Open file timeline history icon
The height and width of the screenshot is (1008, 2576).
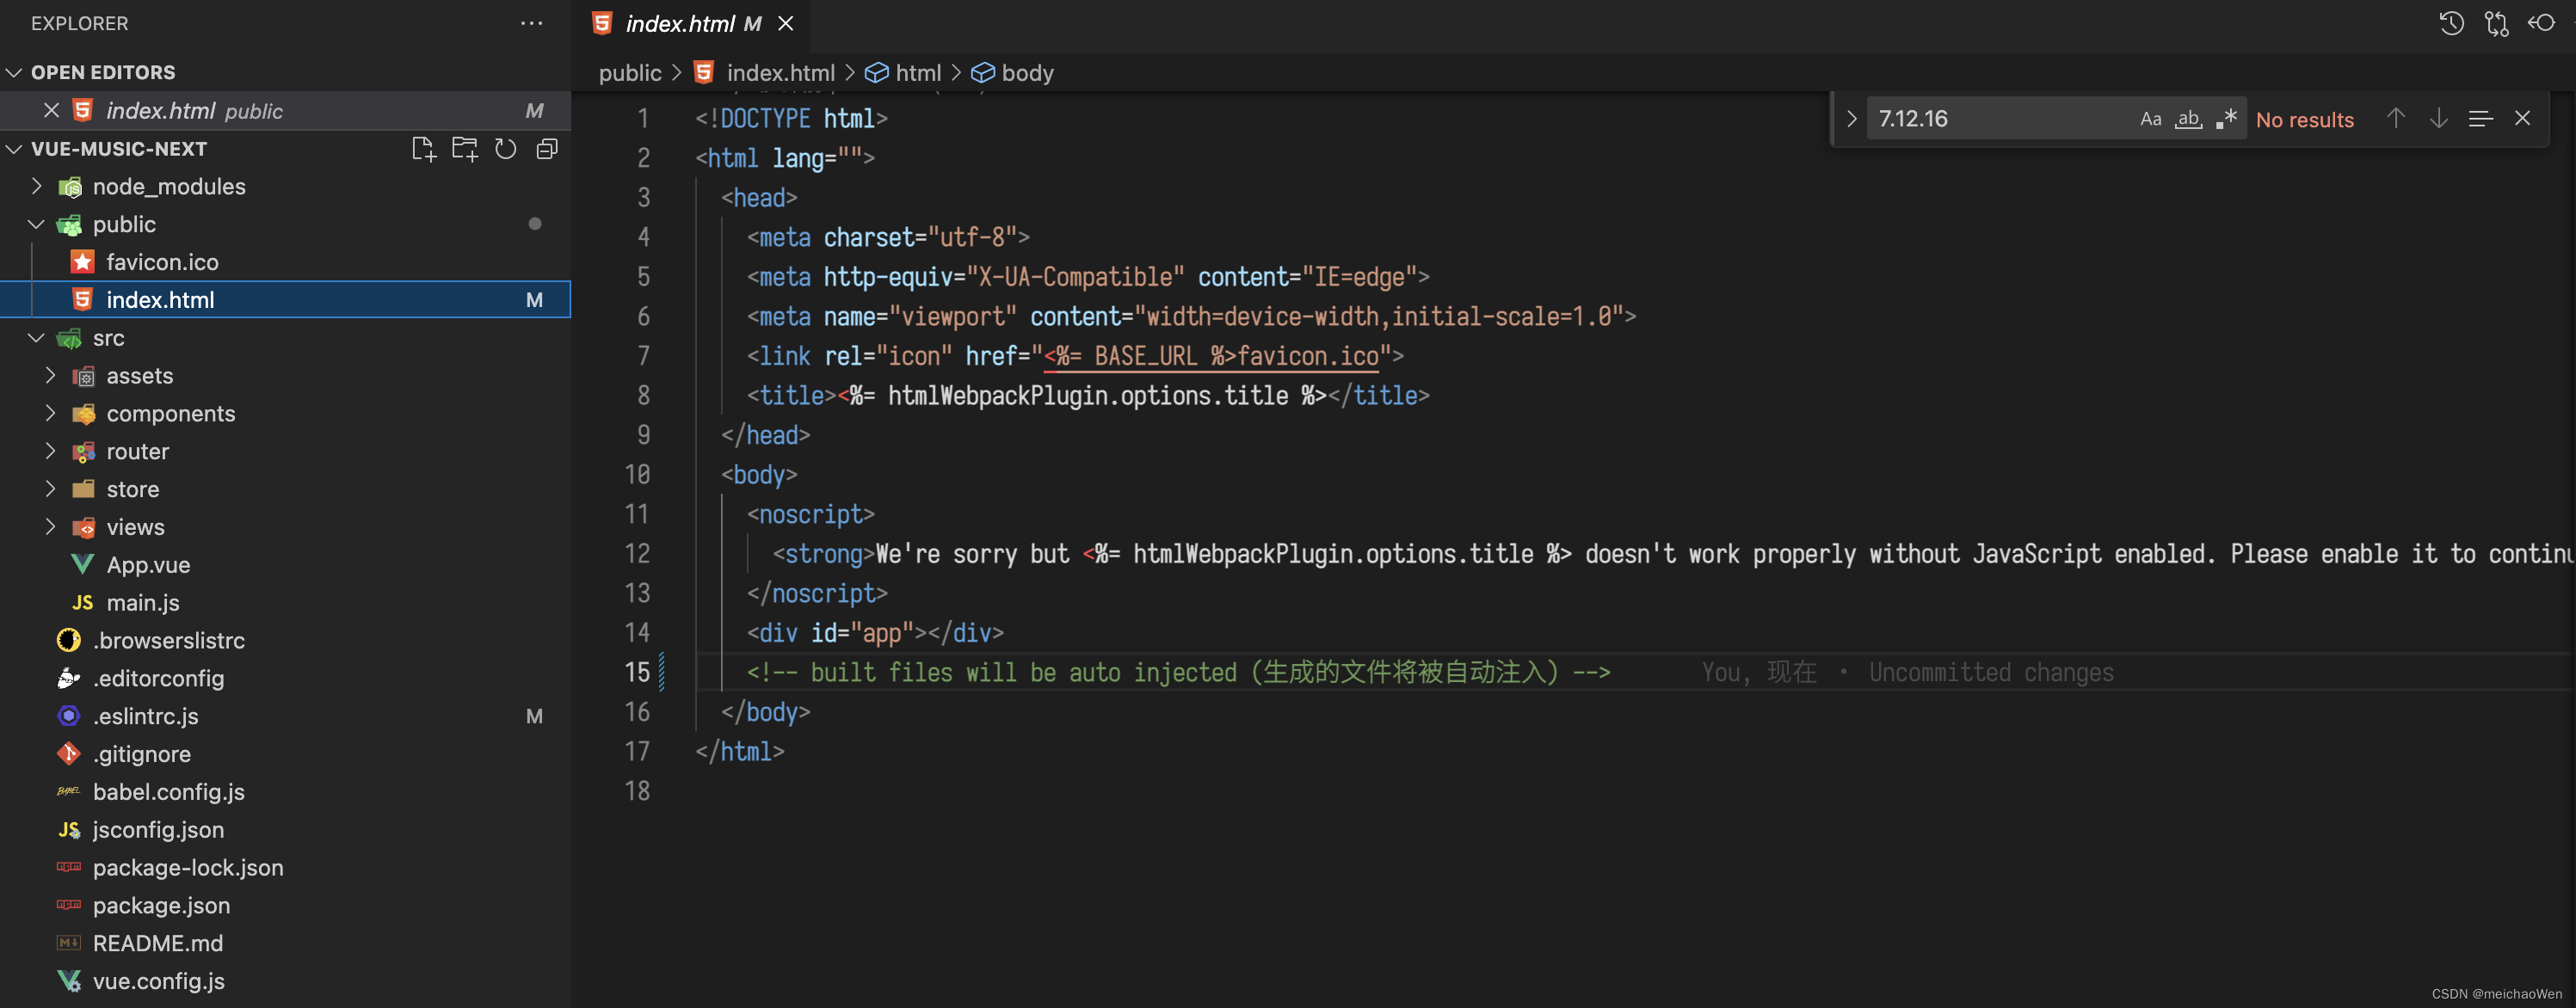(2450, 23)
